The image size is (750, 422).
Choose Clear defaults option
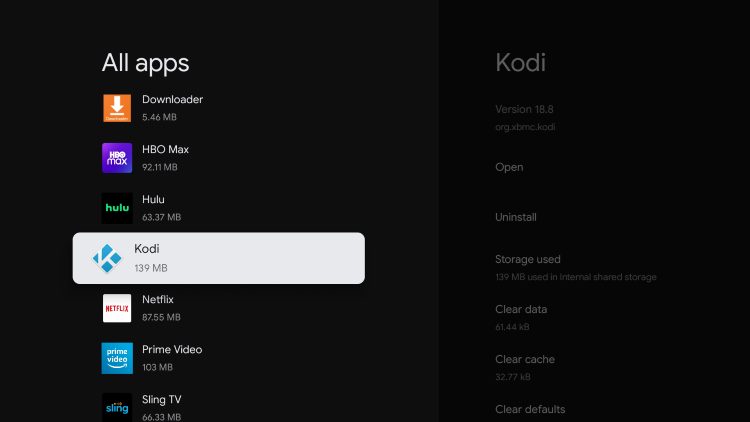tap(530, 410)
